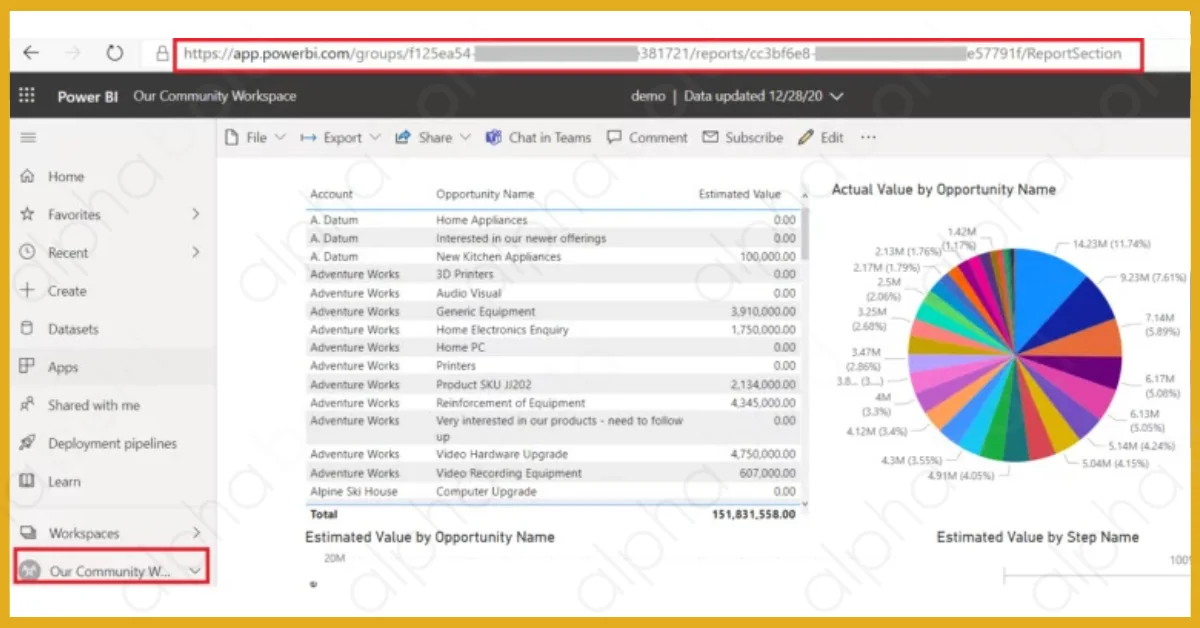Screen dimensions: 1200x628
Task: Select the Product SKU JJ202 row
Action: click(x=552, y=384)
